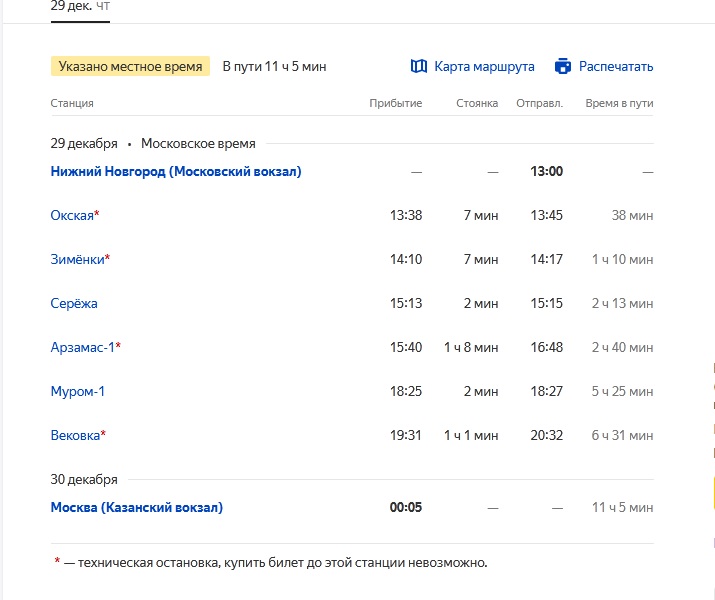Click the Прибытие column header

396,103
